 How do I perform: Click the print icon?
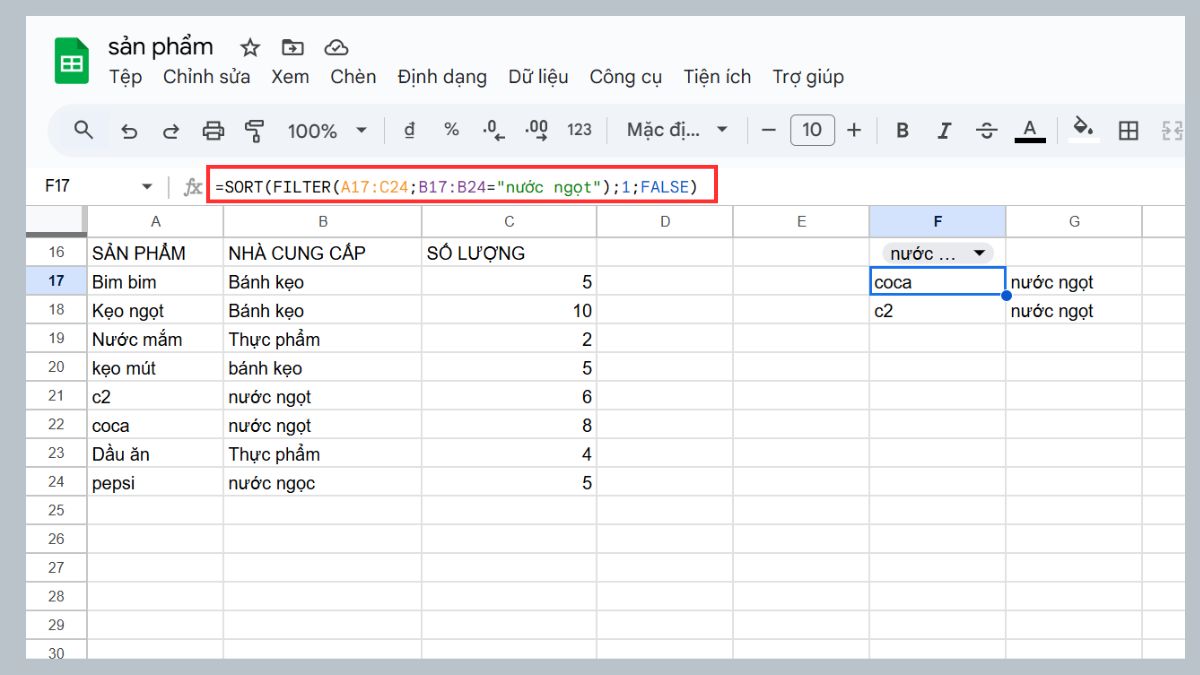pos(213,130)
